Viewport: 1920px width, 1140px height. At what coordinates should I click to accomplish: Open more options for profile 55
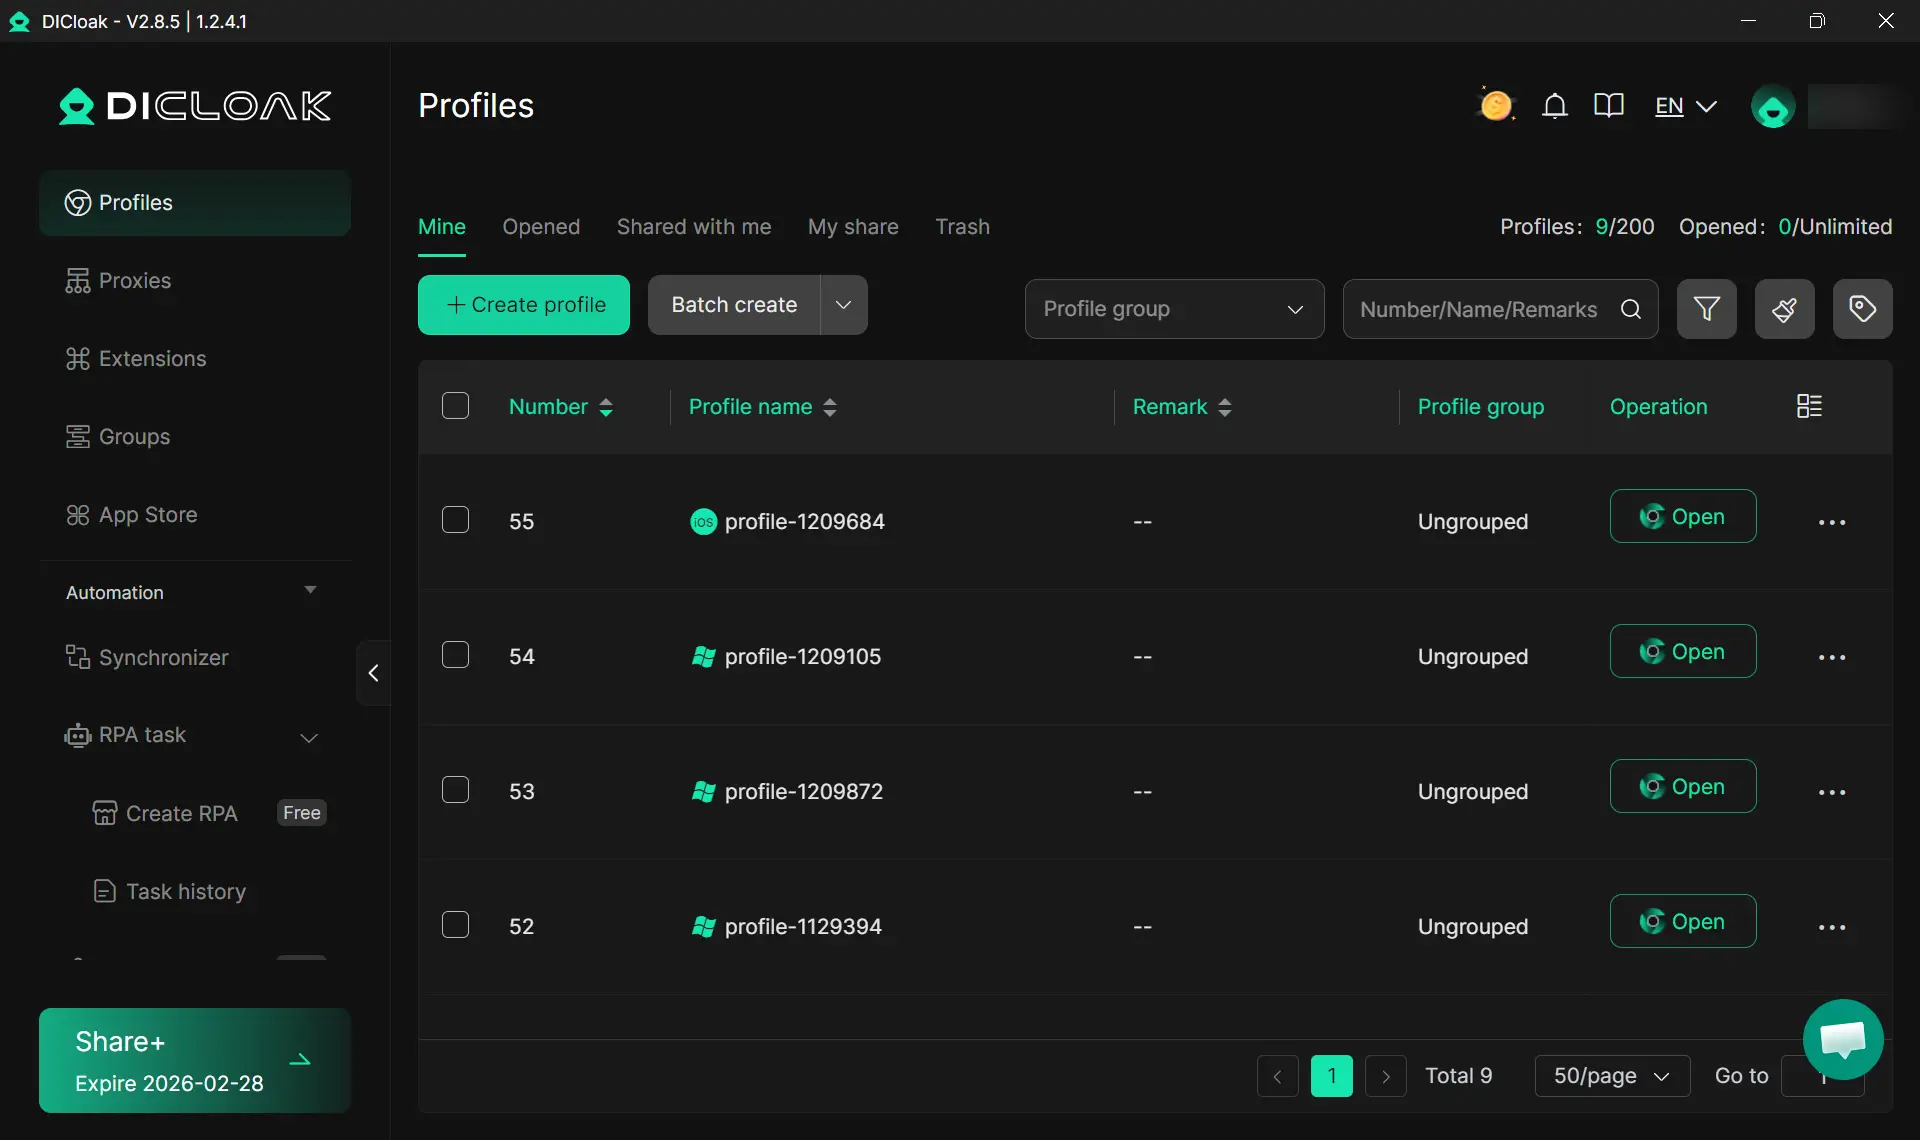(x=1831, y=522)
